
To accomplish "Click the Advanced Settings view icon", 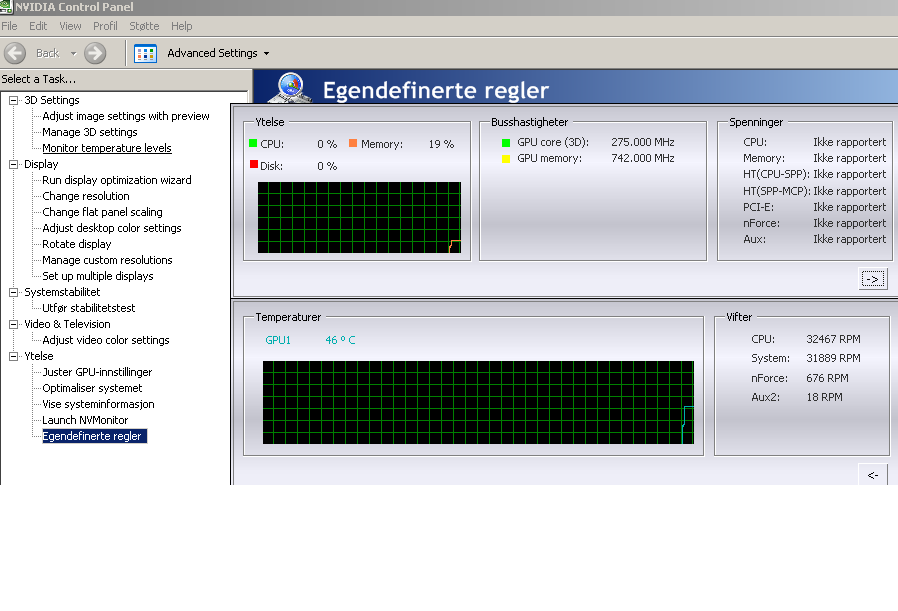I will (x=145, y=53).
